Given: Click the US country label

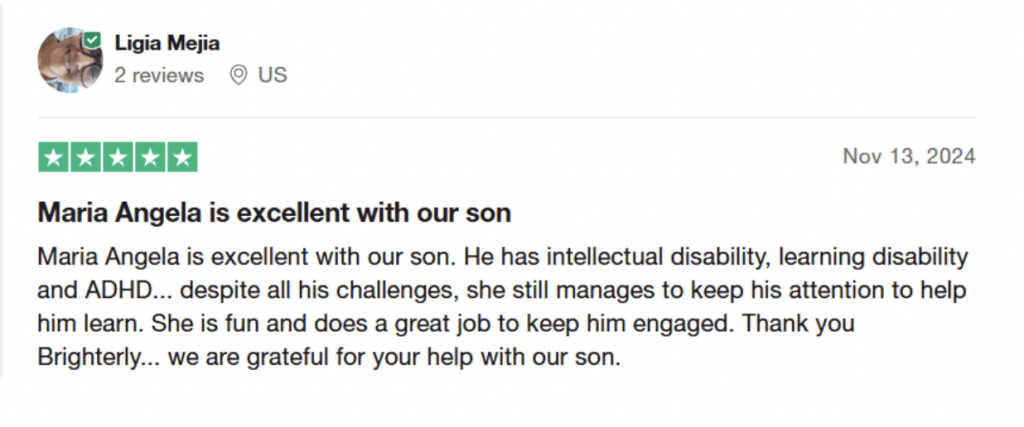Looking at the screenshot, I should [x=272, y=75].
